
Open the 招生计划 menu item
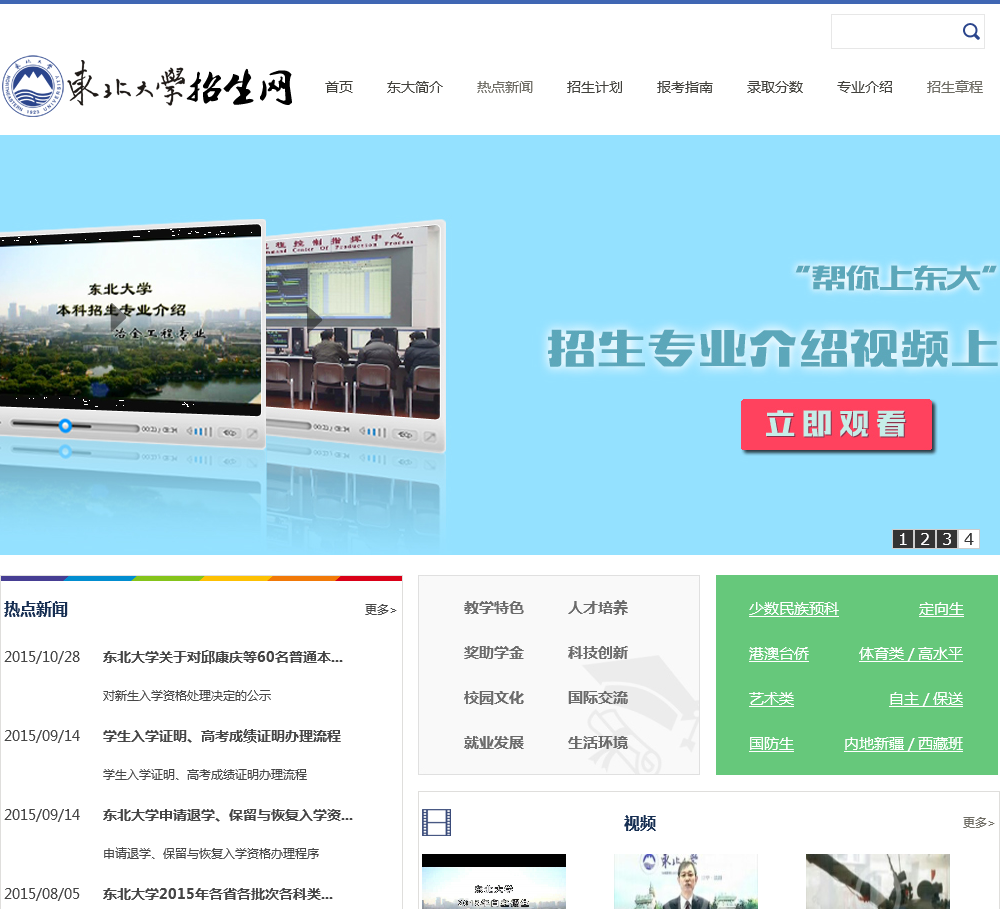point(594,87)
